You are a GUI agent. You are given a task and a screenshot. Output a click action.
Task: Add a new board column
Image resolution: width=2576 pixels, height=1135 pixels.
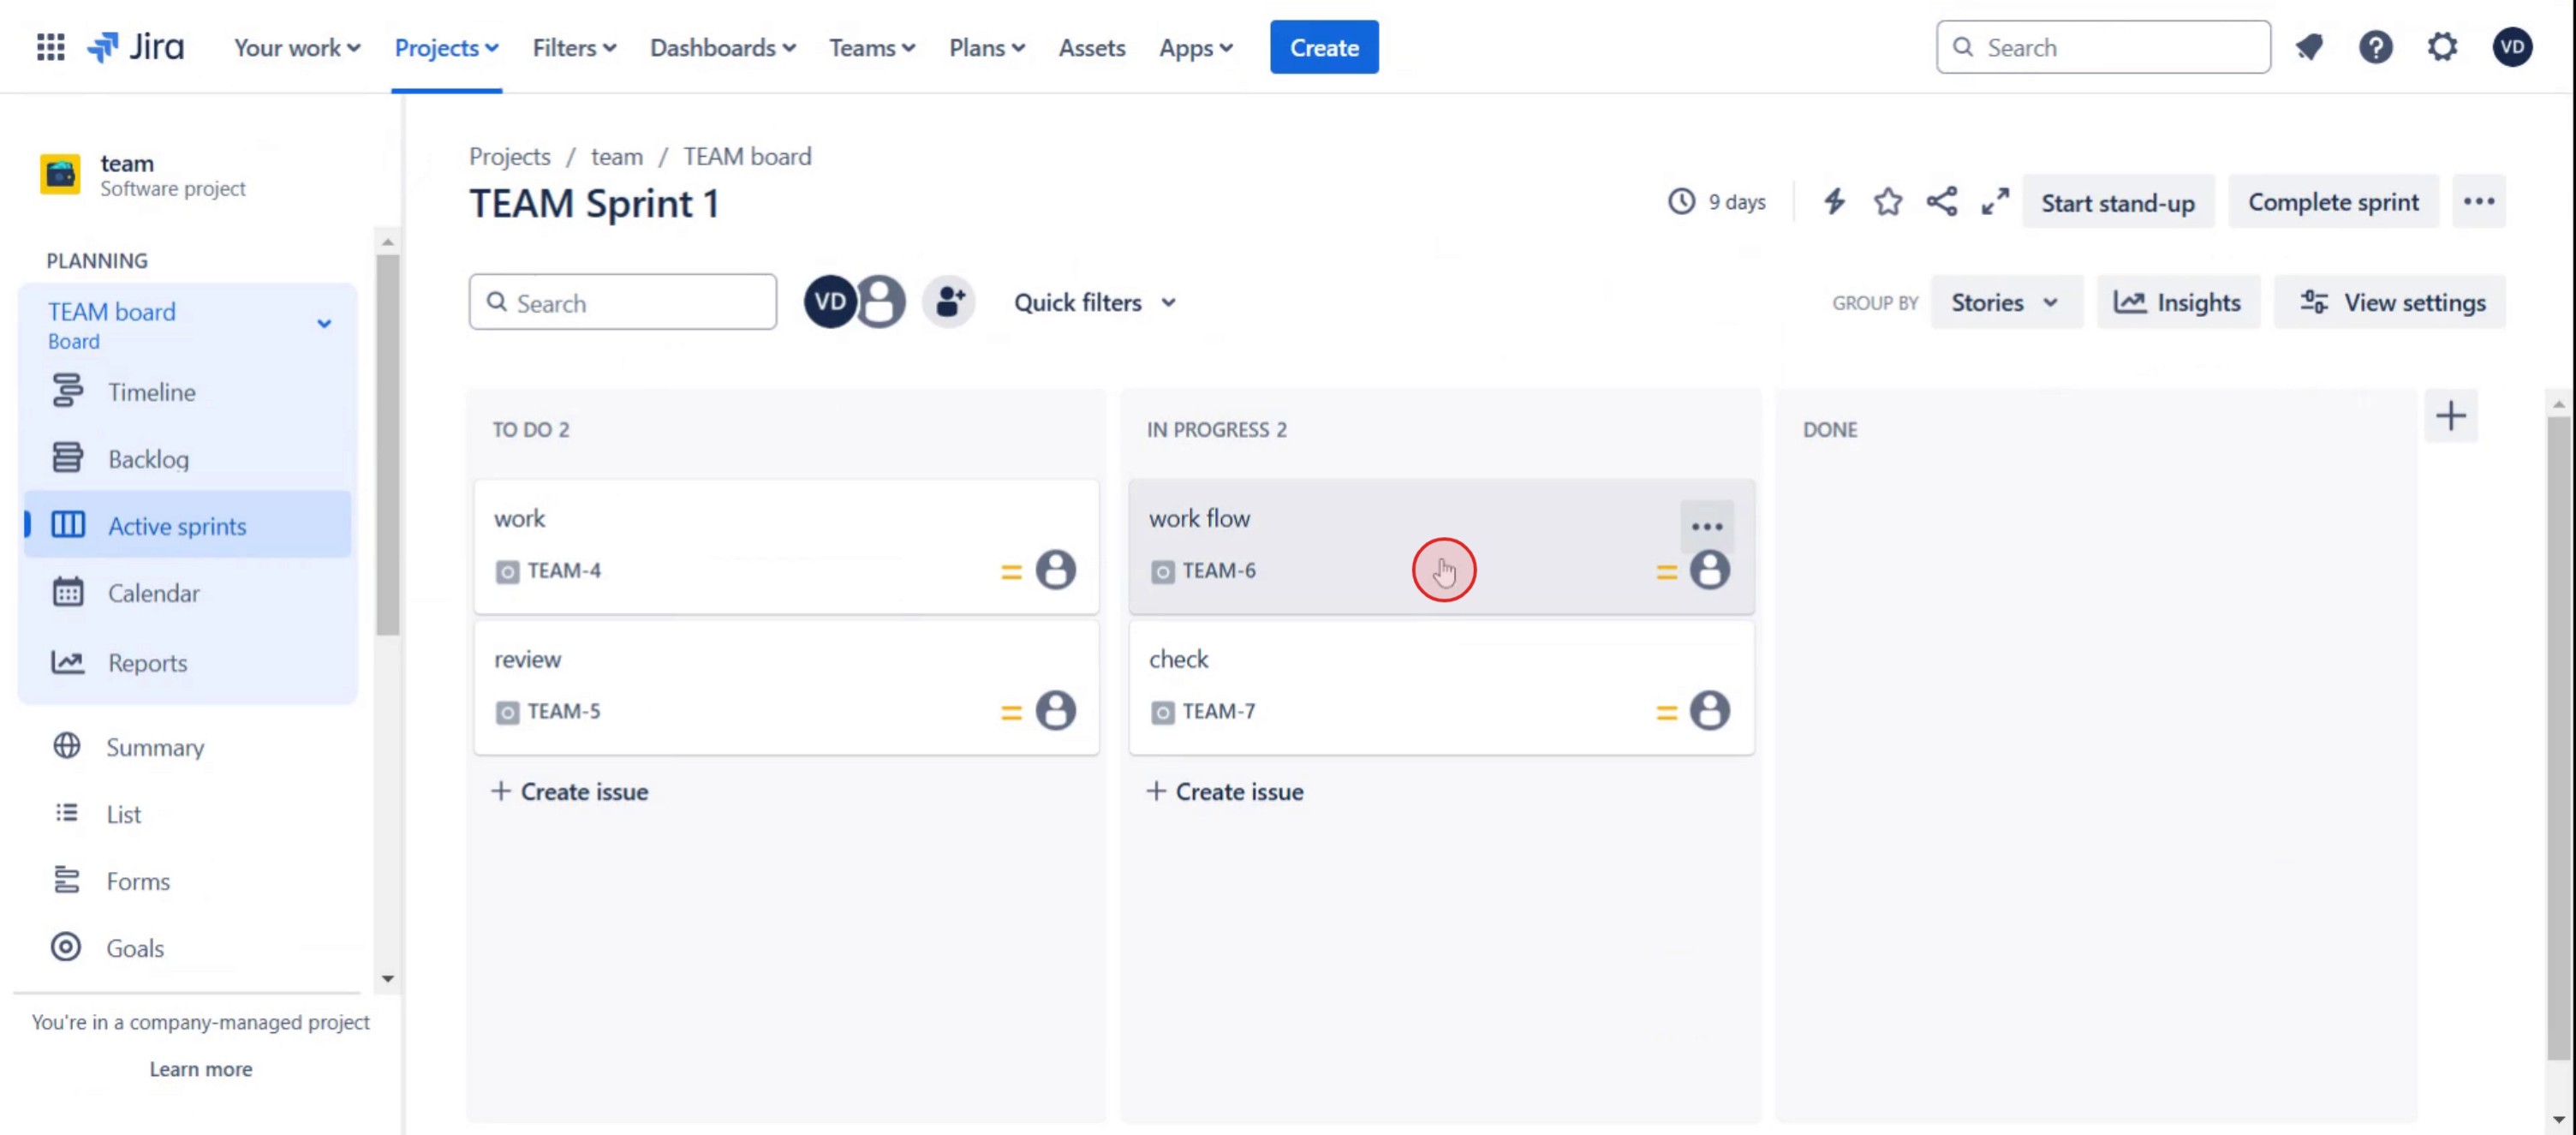click(2450, 416)
